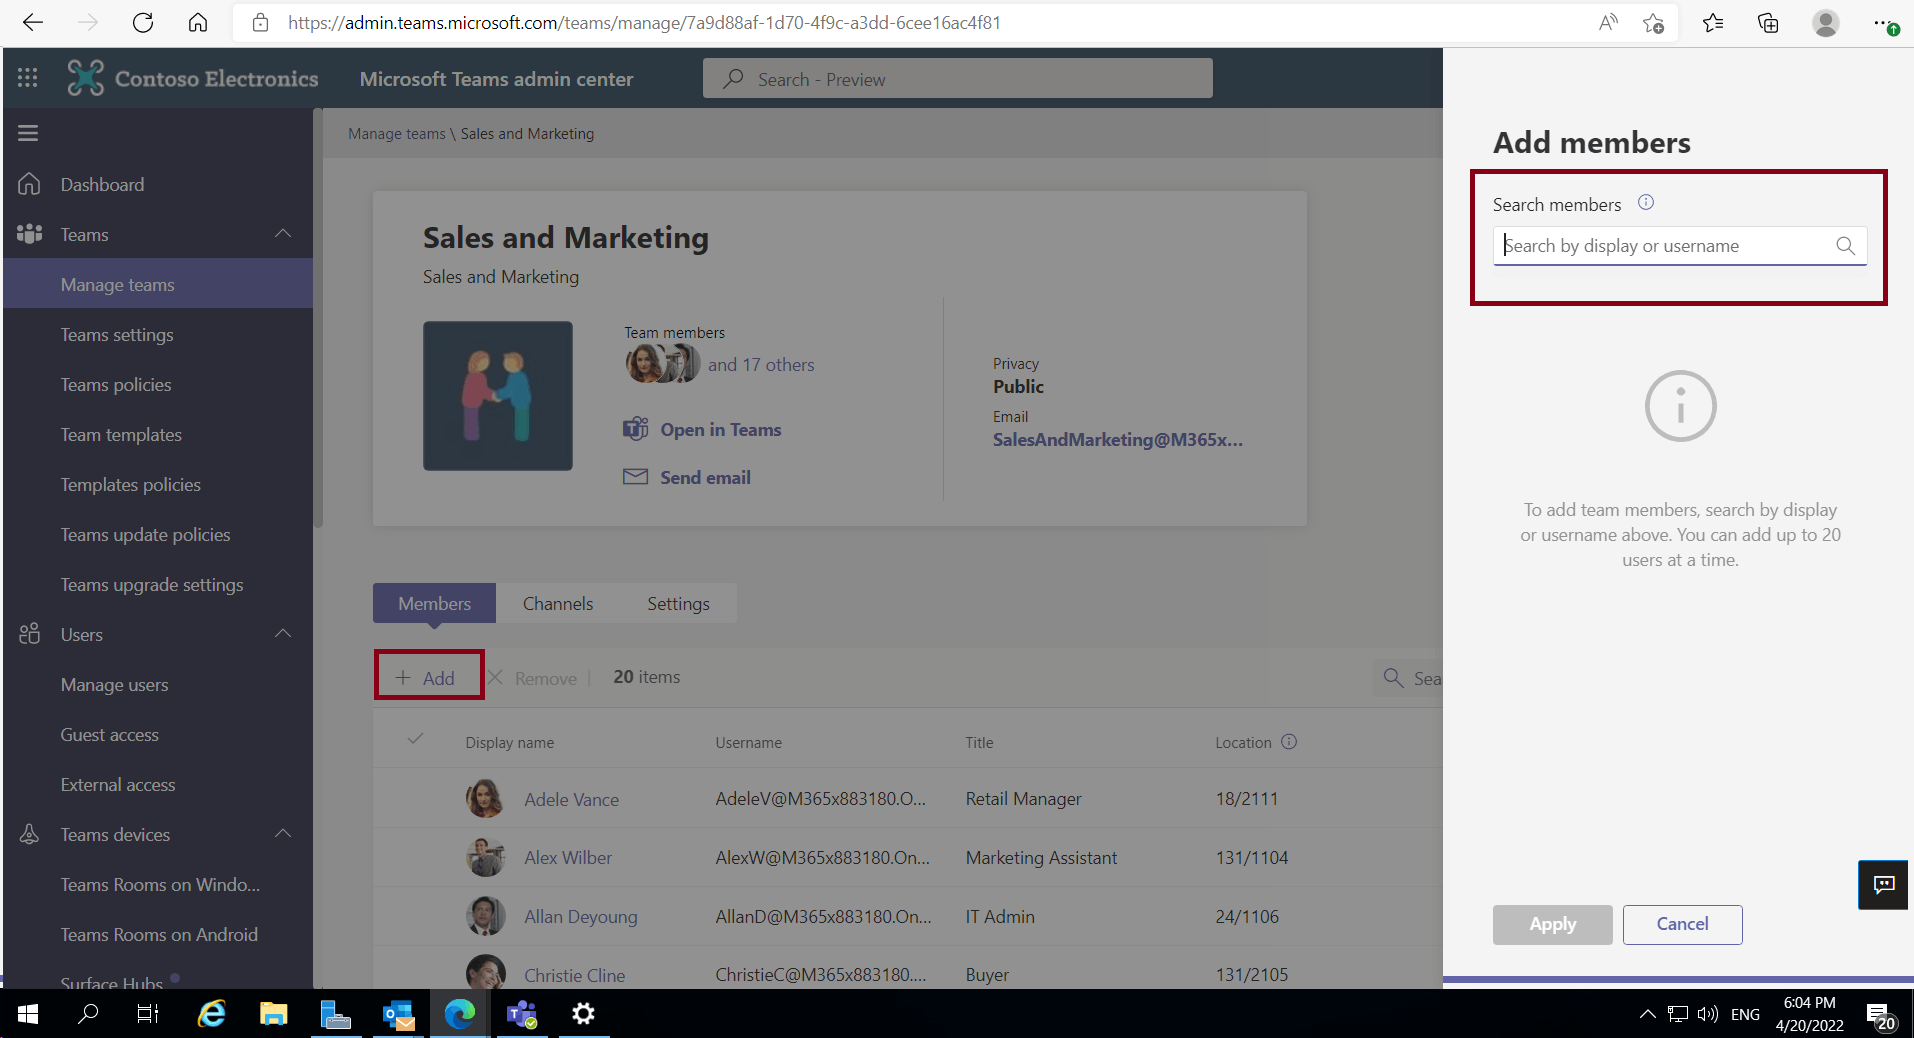Open Windows Start menu

tap(28, 1014)
